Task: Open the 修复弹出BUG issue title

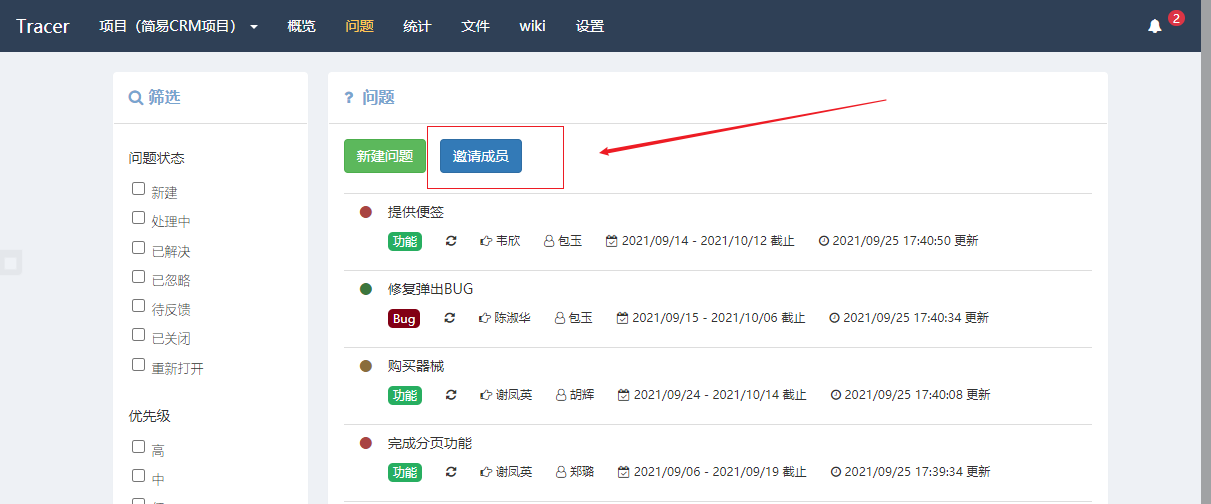Action: click(x=430, y=289)
